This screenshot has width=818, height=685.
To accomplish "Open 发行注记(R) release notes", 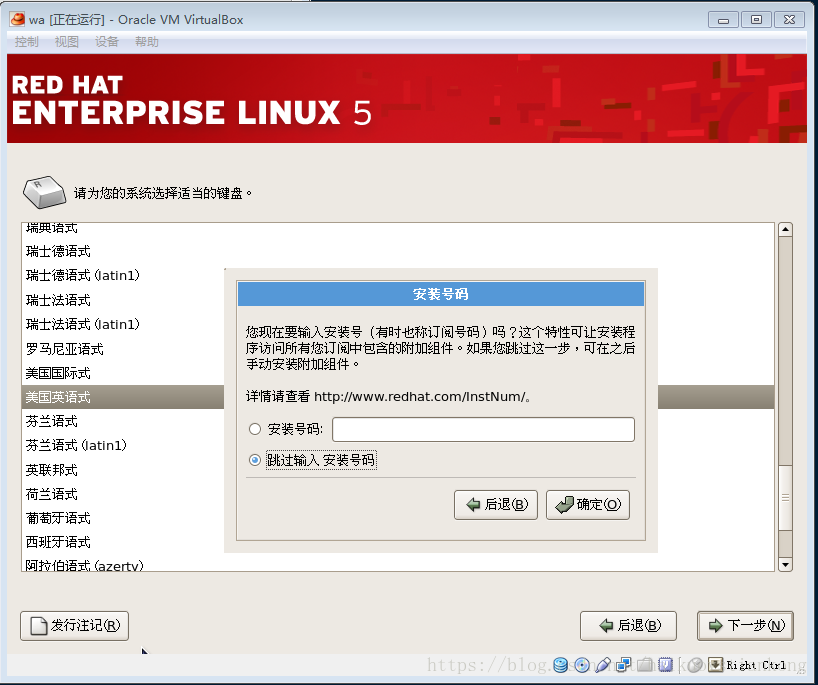I will (x=75, y=626).
